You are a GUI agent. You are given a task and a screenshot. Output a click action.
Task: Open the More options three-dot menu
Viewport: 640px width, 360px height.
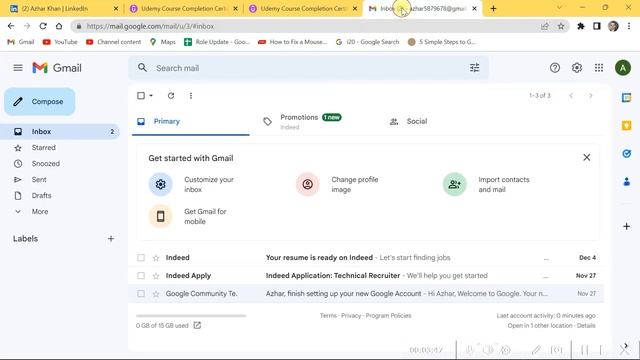[191, 96]
